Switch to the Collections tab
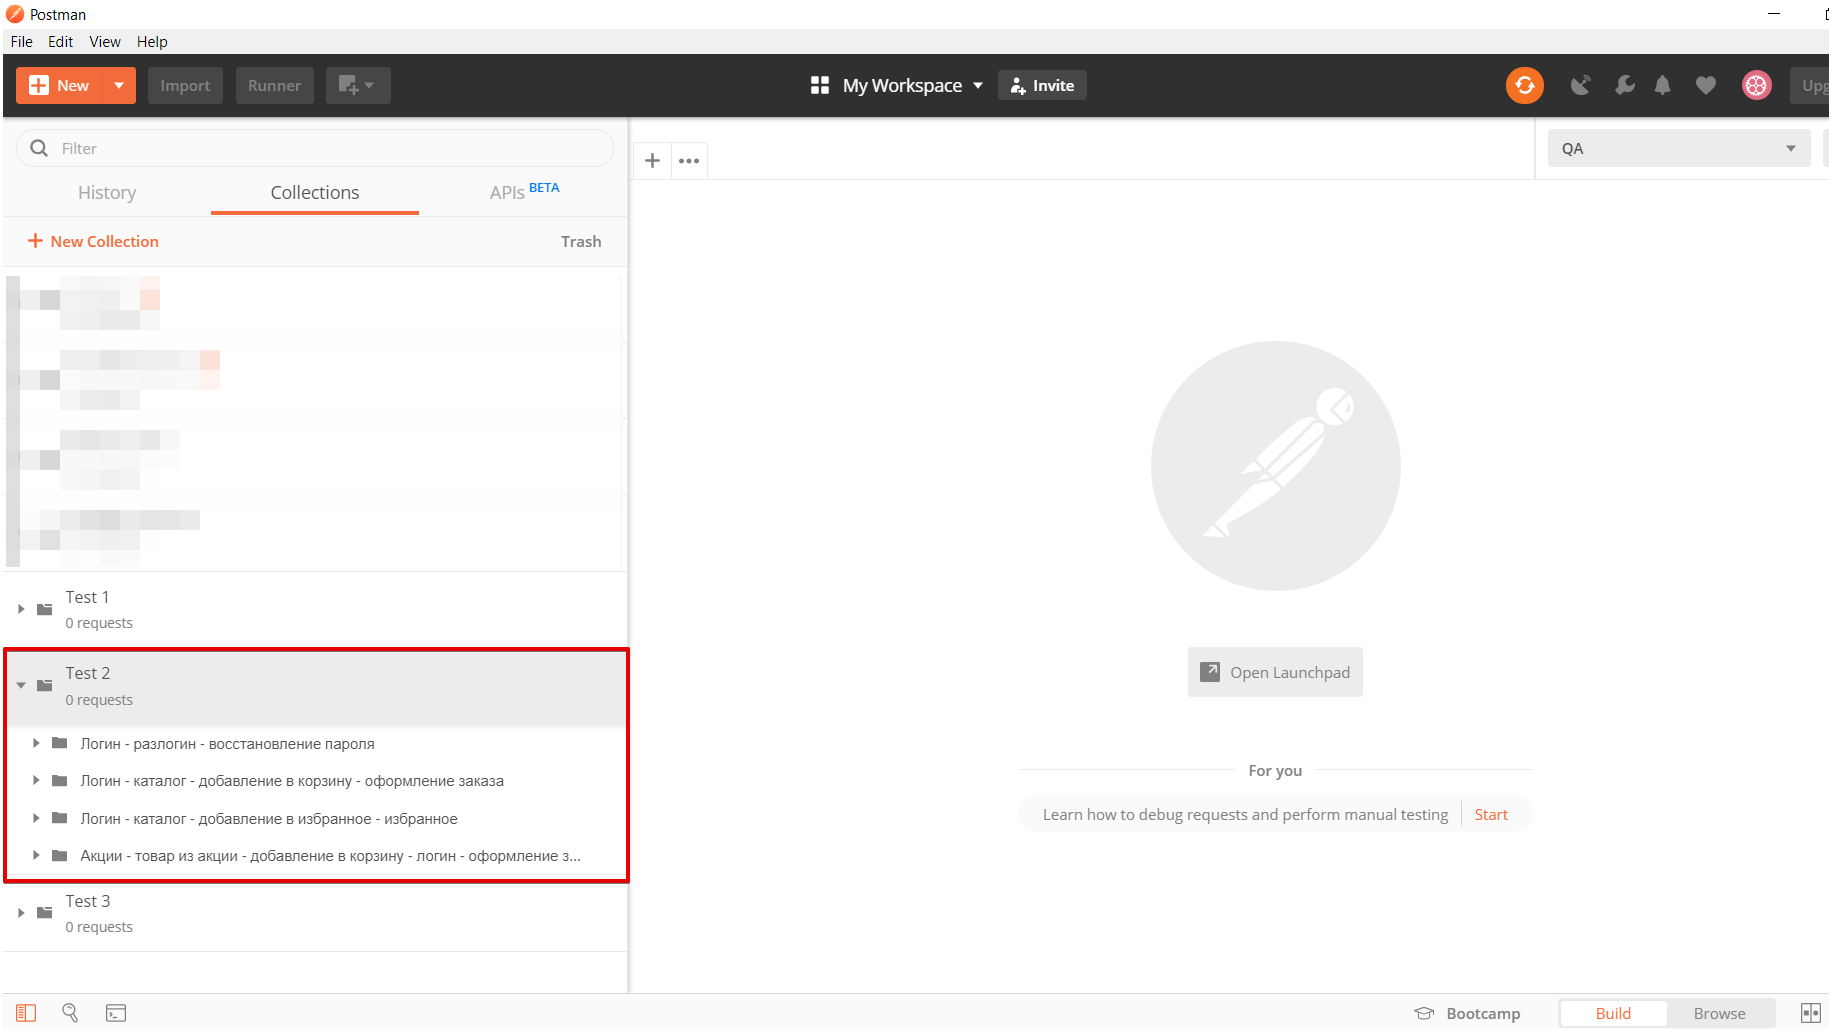 click(315, 193)
